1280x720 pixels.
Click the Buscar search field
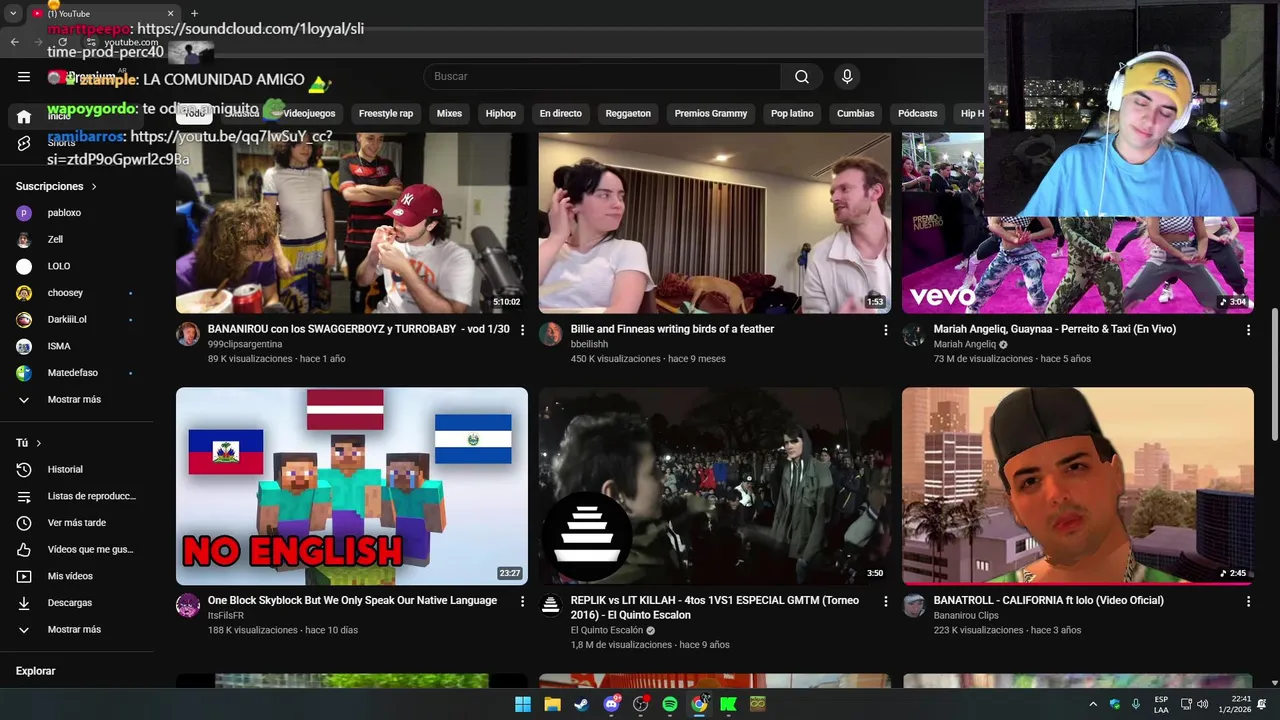602,76
